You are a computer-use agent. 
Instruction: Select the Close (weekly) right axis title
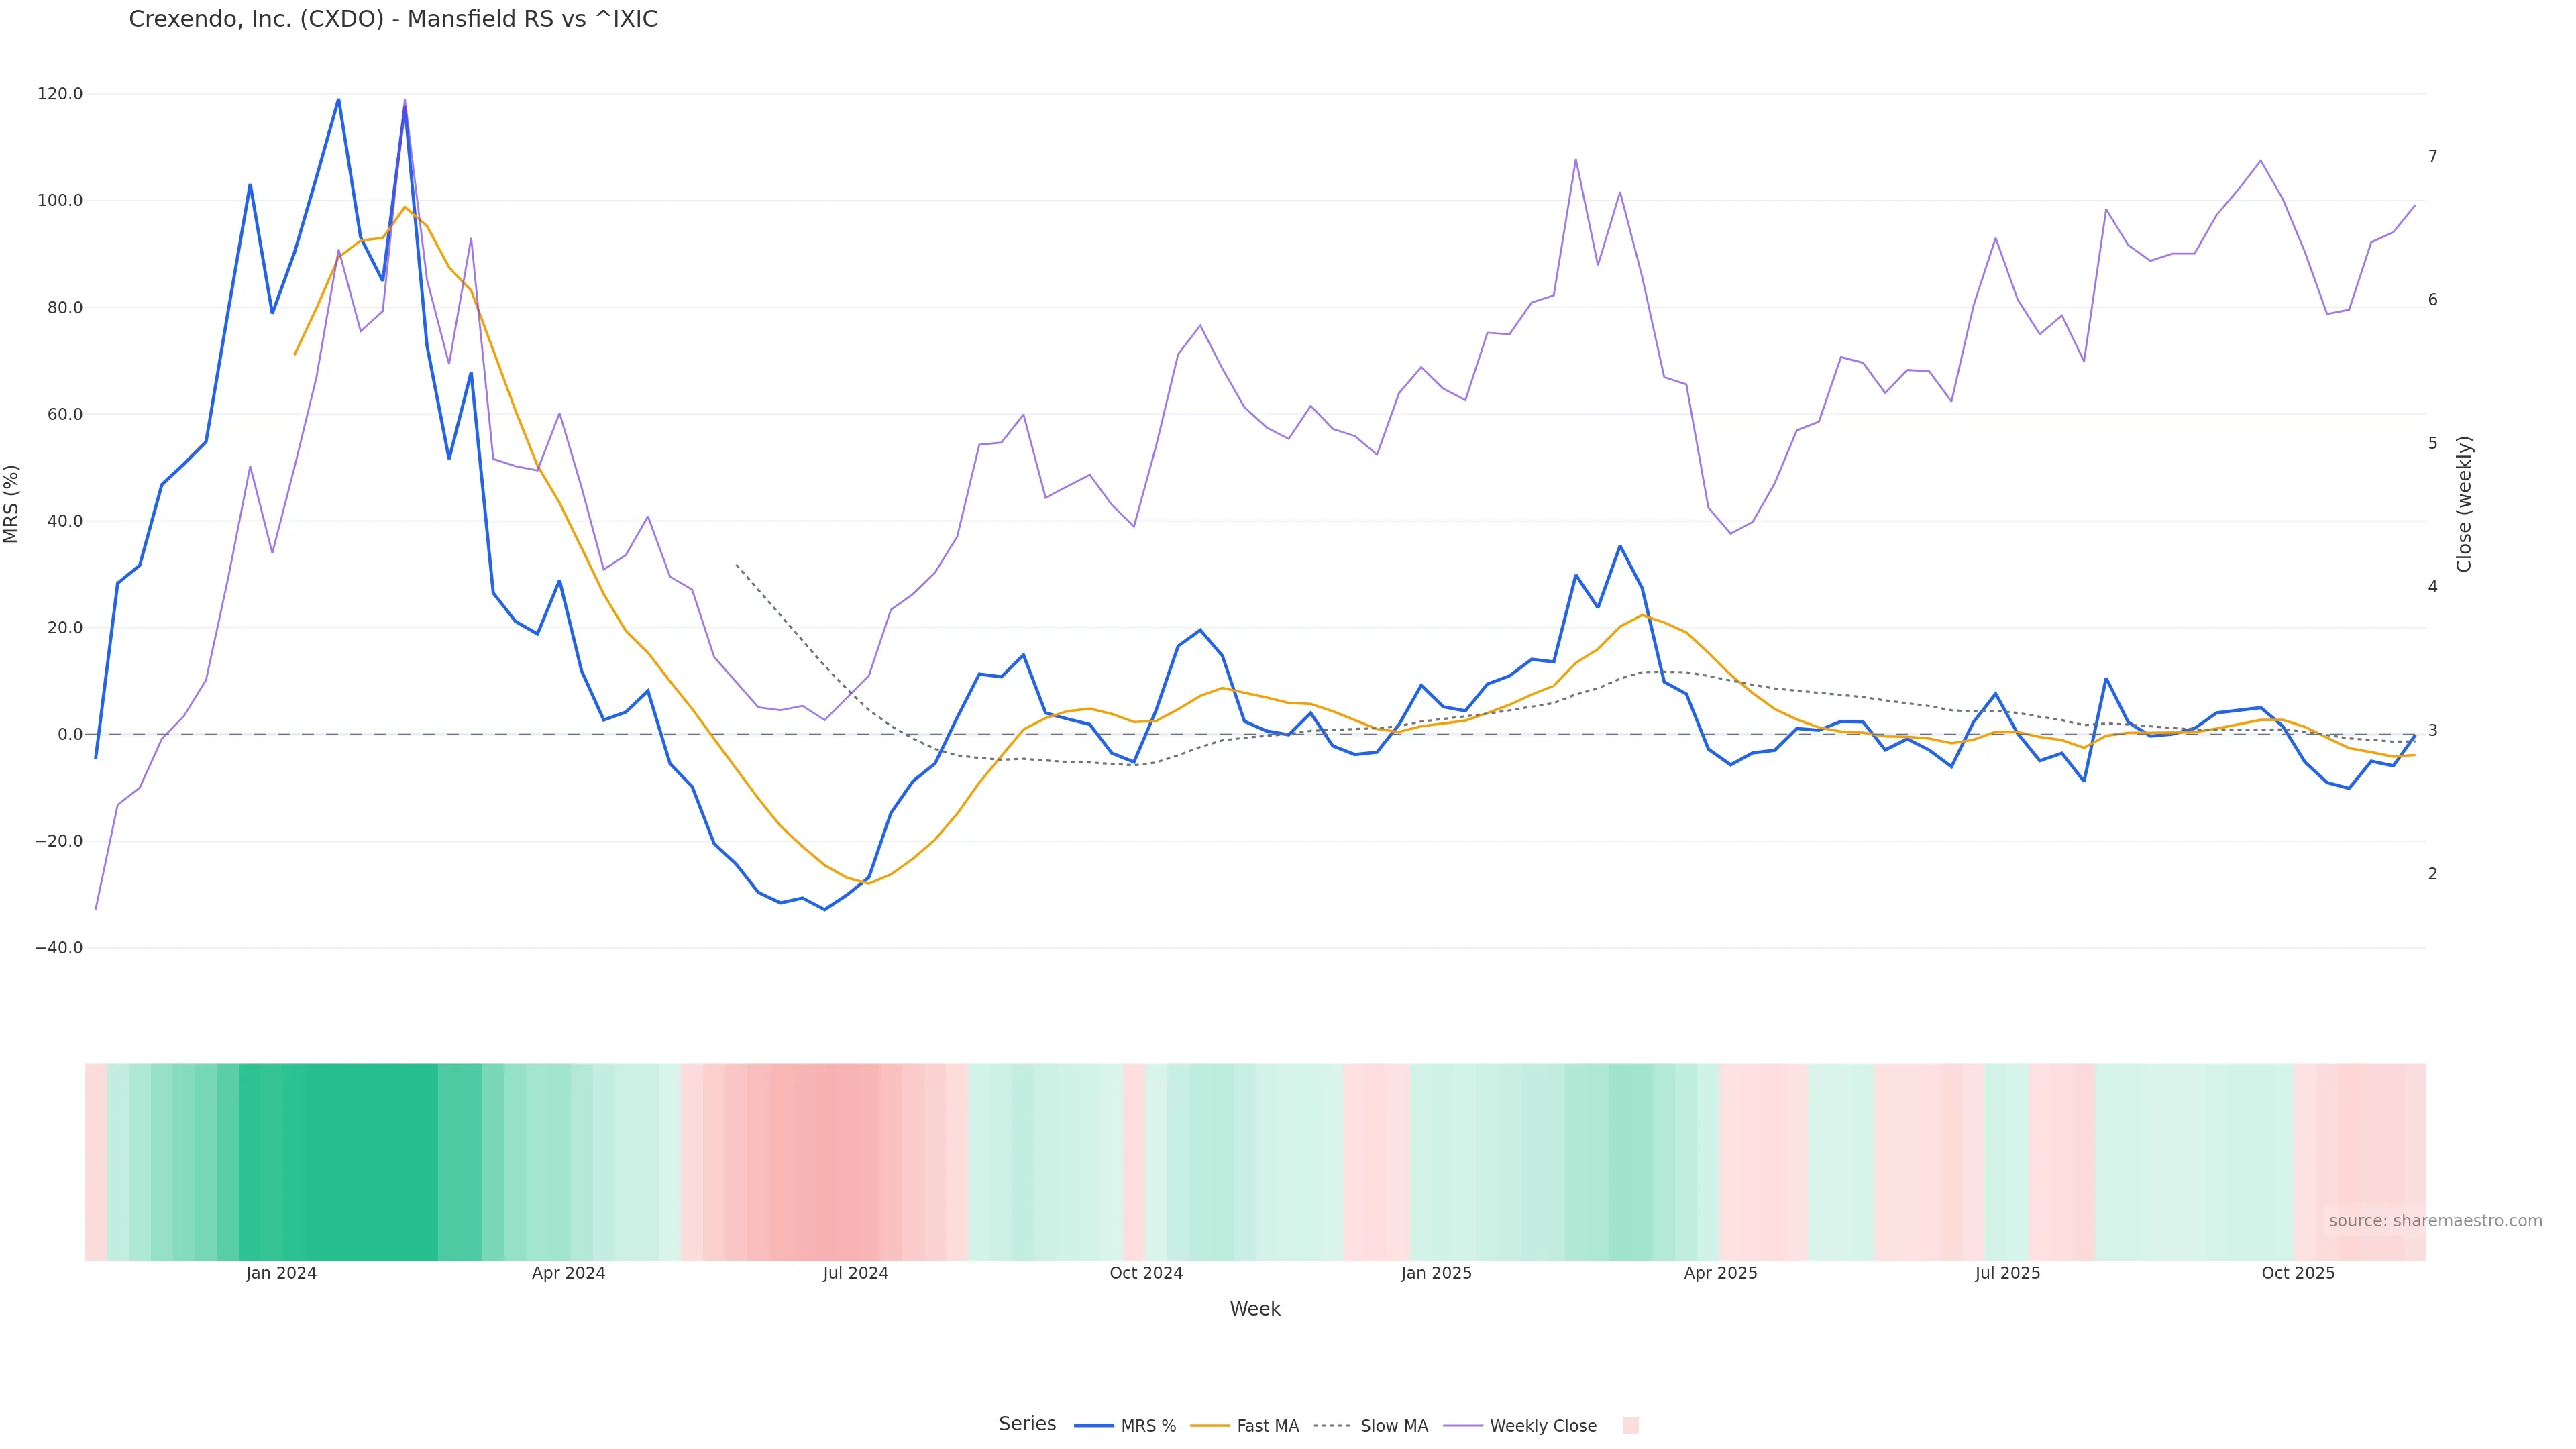pyautogui.click(x=2464, y=504)
